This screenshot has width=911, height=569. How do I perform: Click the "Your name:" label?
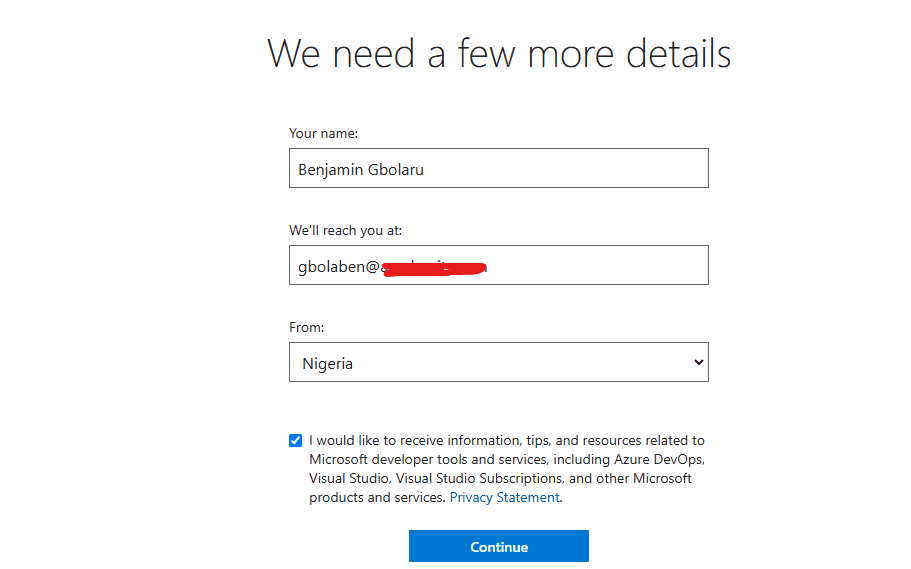[x=323, y=133]
